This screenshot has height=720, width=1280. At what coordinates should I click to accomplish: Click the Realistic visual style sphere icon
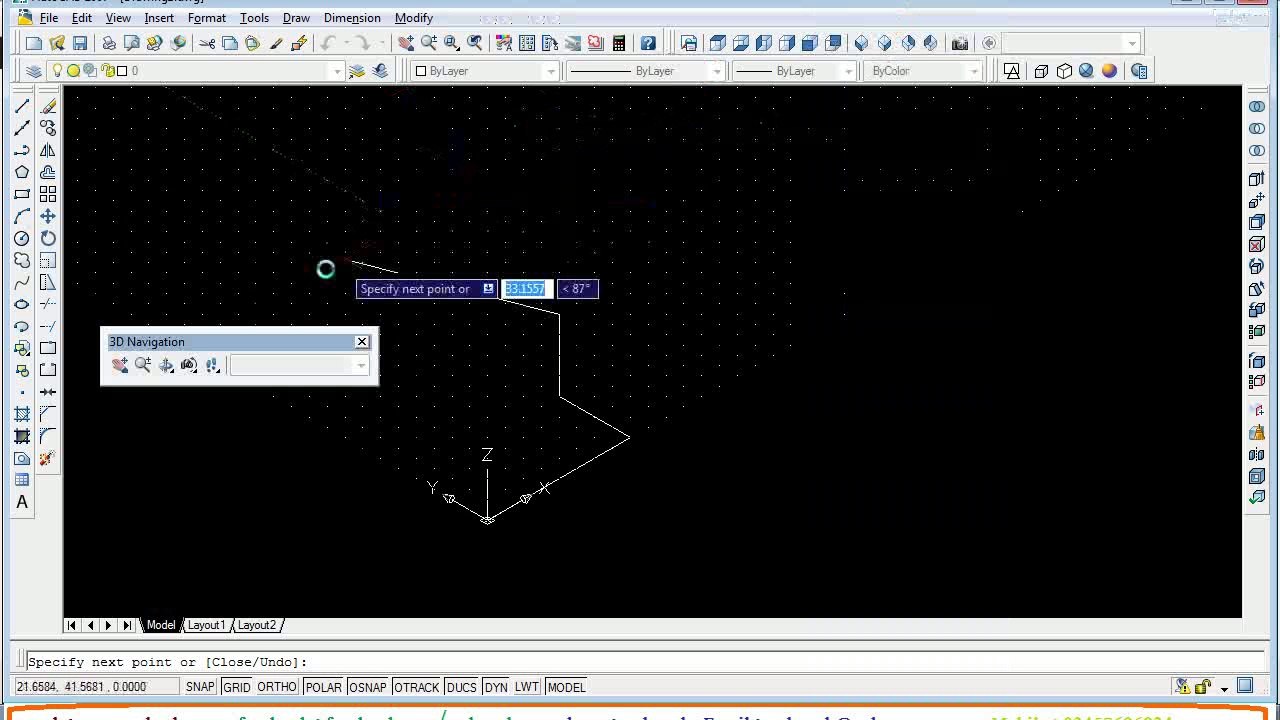click(1109, 71)
